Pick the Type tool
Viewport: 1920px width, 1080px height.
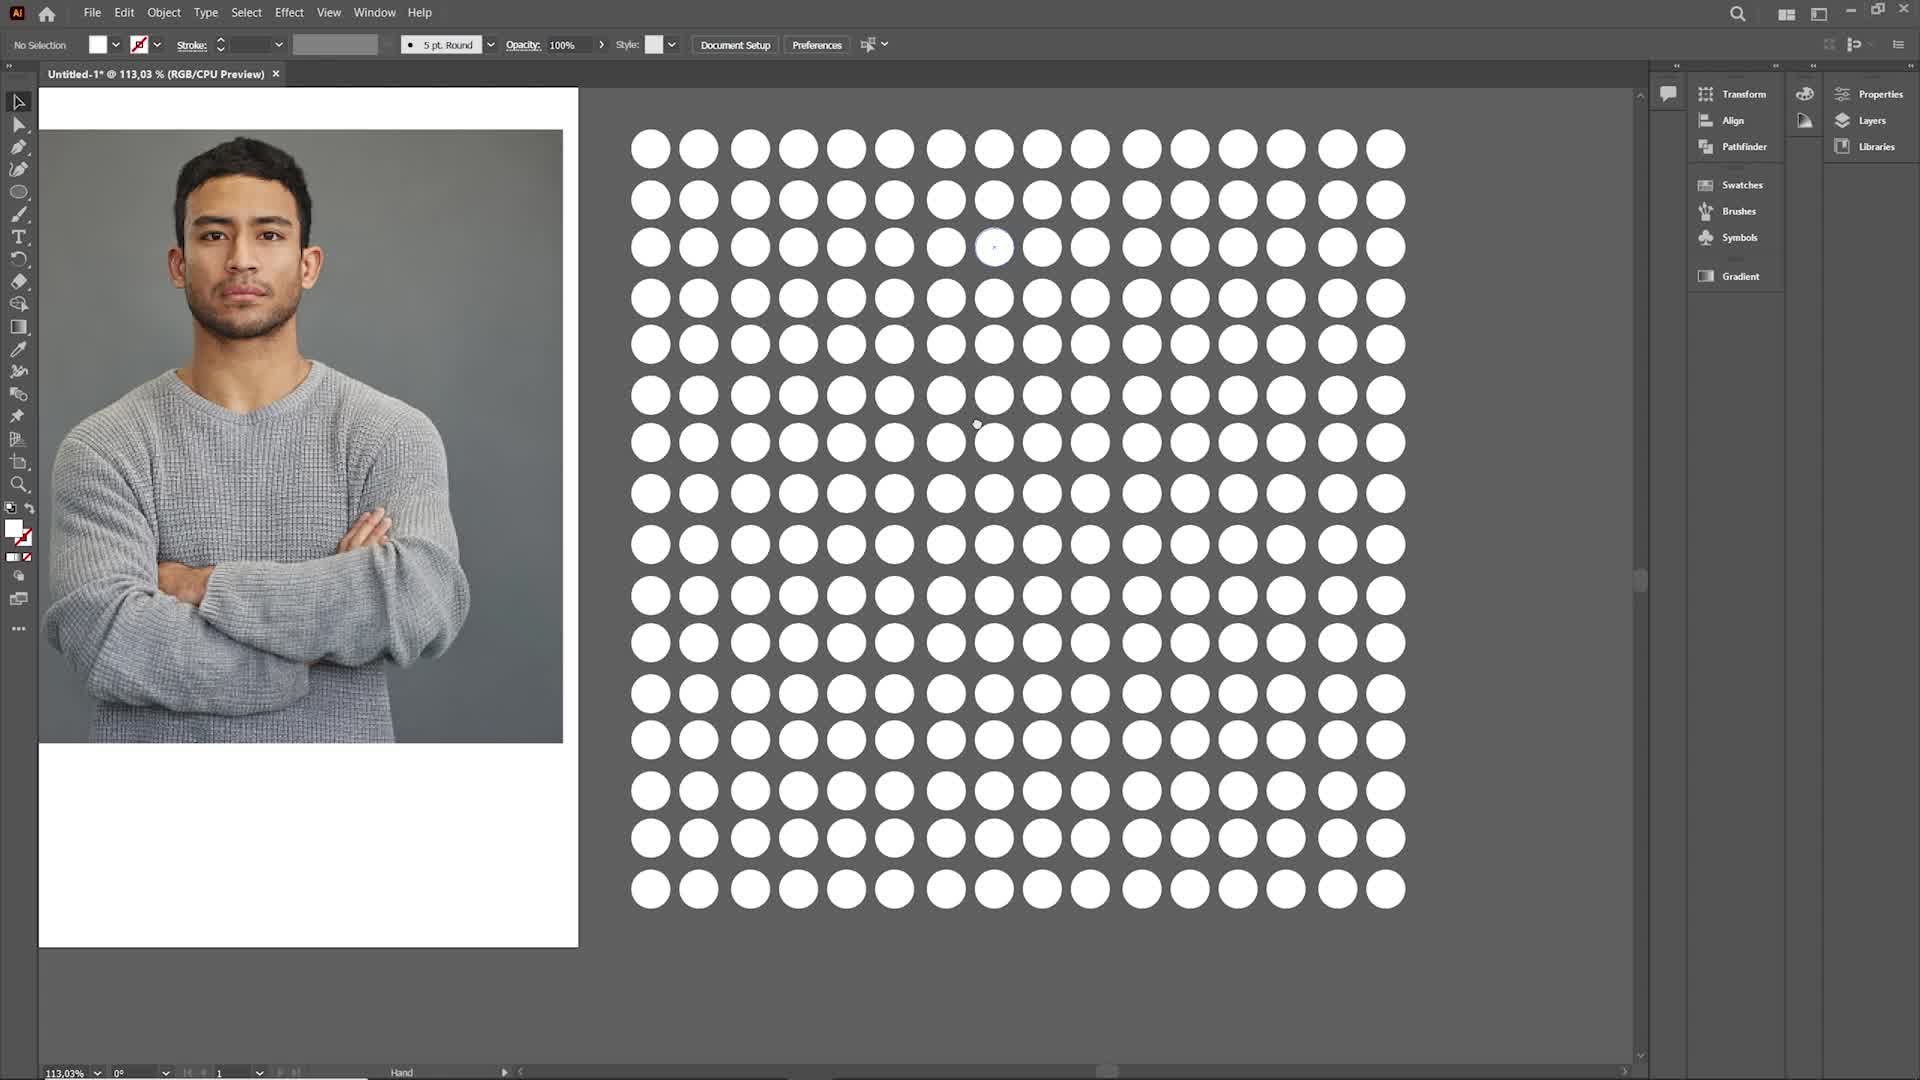point(18,237)
